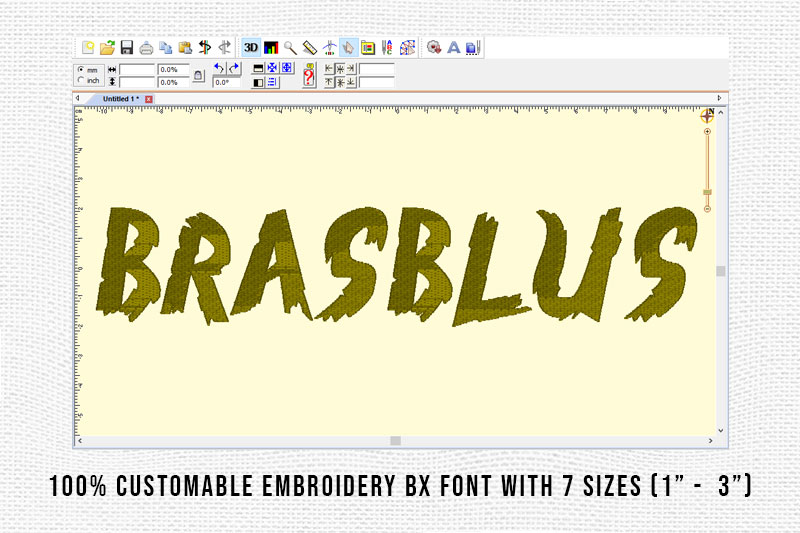Screen dimensions: 800x533
Task: Click vertical scrollbar up arrow
Action: pos(721,112)
